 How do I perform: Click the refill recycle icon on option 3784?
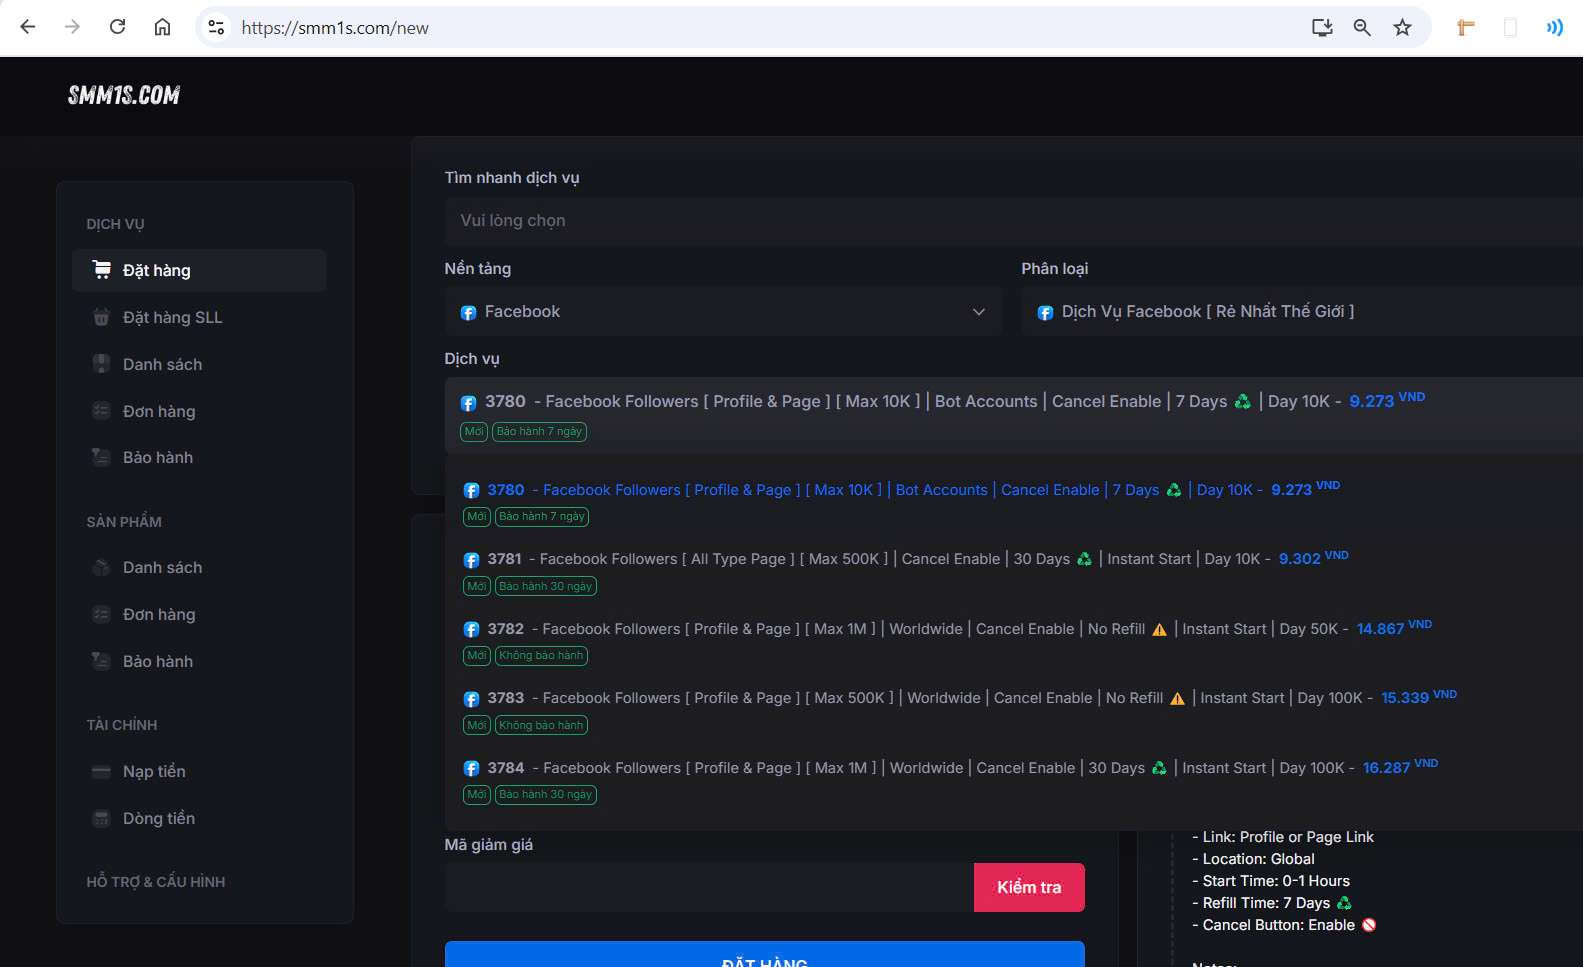1159,768
